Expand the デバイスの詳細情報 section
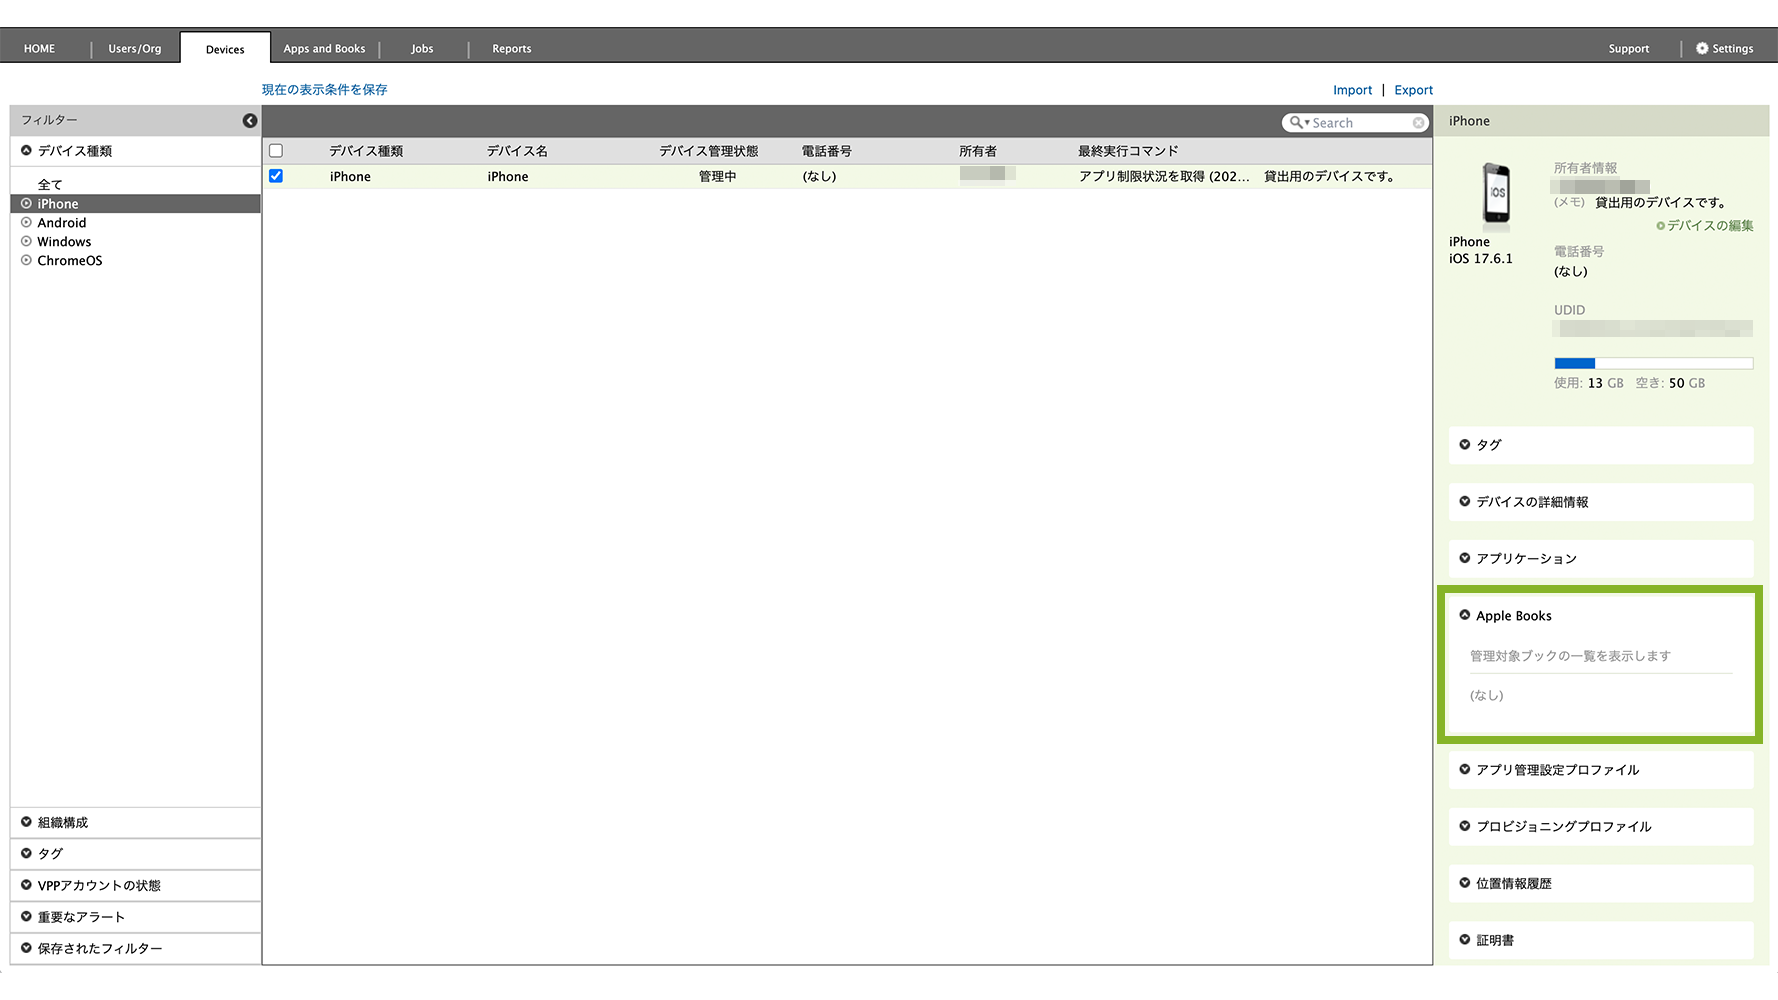This screenshot has width=1778, height=1000. [1531, 502]
